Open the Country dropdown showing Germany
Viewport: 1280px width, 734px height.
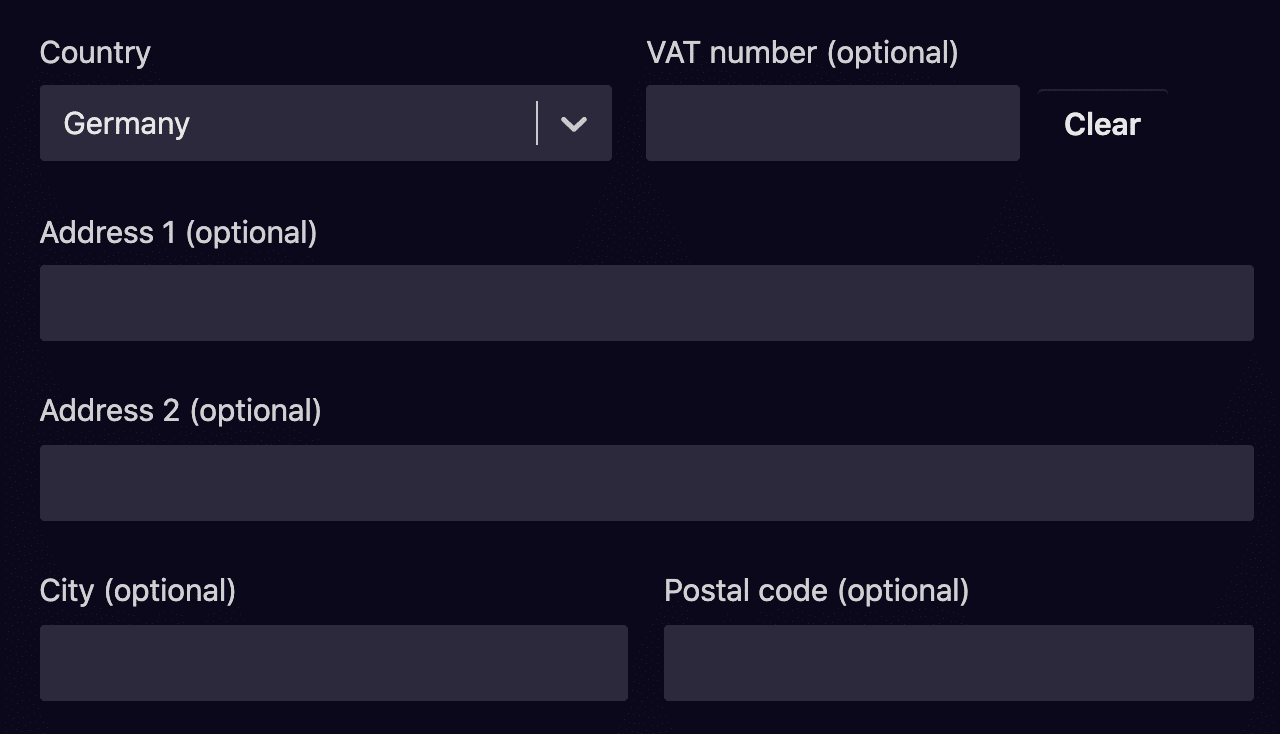point(300,123)
